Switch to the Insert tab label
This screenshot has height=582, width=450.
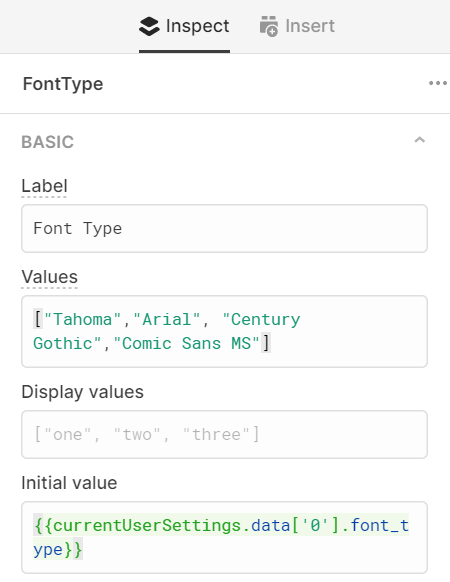(x=310, y=26)
